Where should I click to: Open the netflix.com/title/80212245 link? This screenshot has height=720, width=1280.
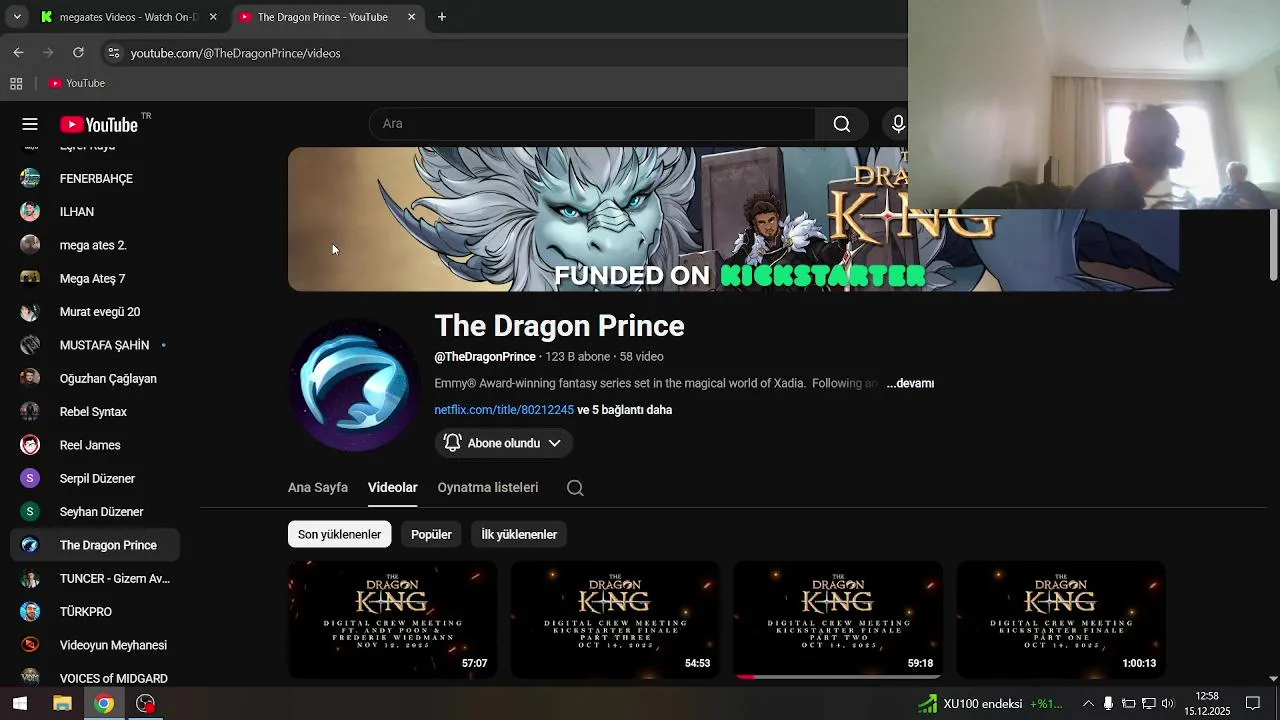tap(504, 410)
